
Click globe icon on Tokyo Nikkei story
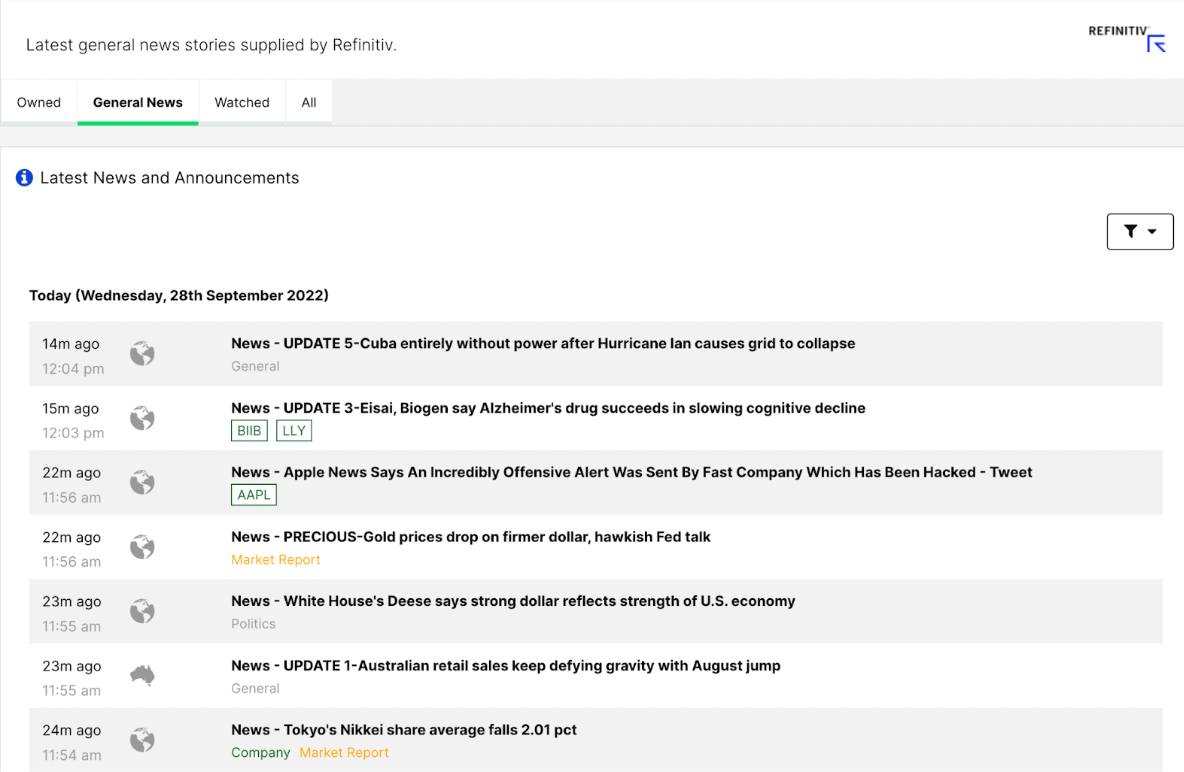(x=142, y=740)
